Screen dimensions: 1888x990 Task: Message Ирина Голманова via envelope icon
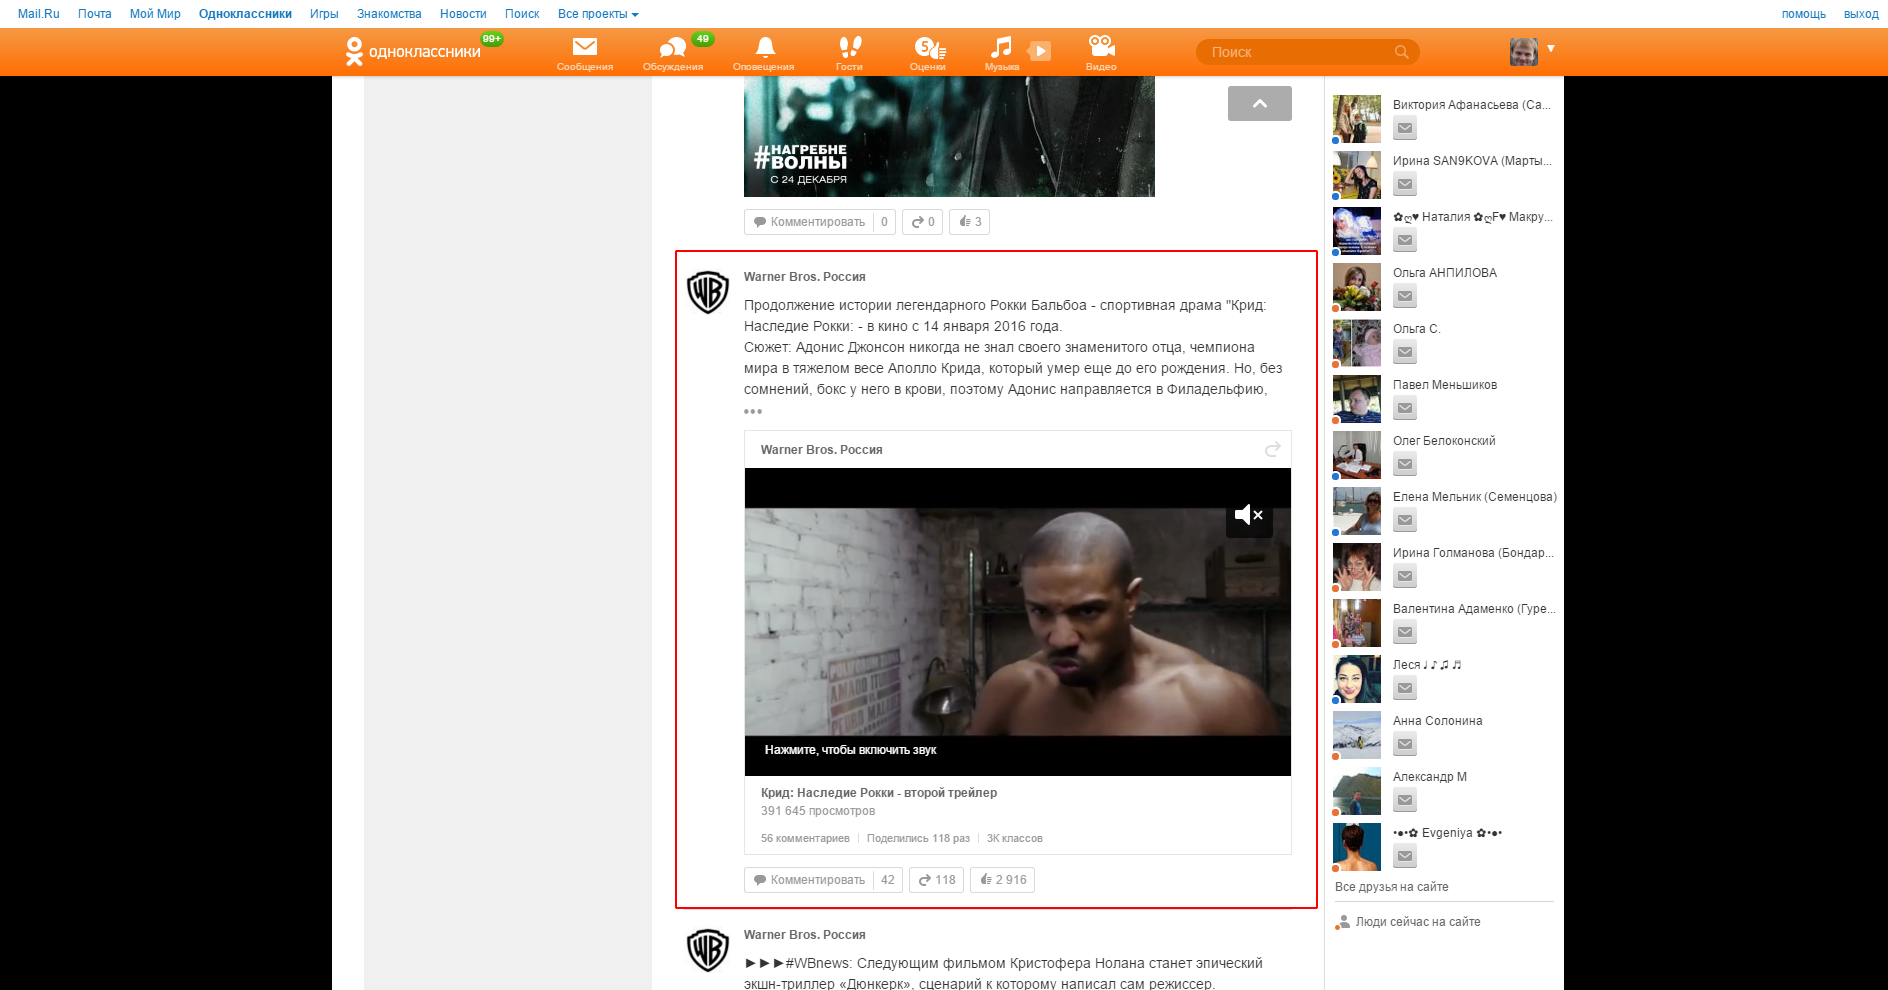(1405, 576)
